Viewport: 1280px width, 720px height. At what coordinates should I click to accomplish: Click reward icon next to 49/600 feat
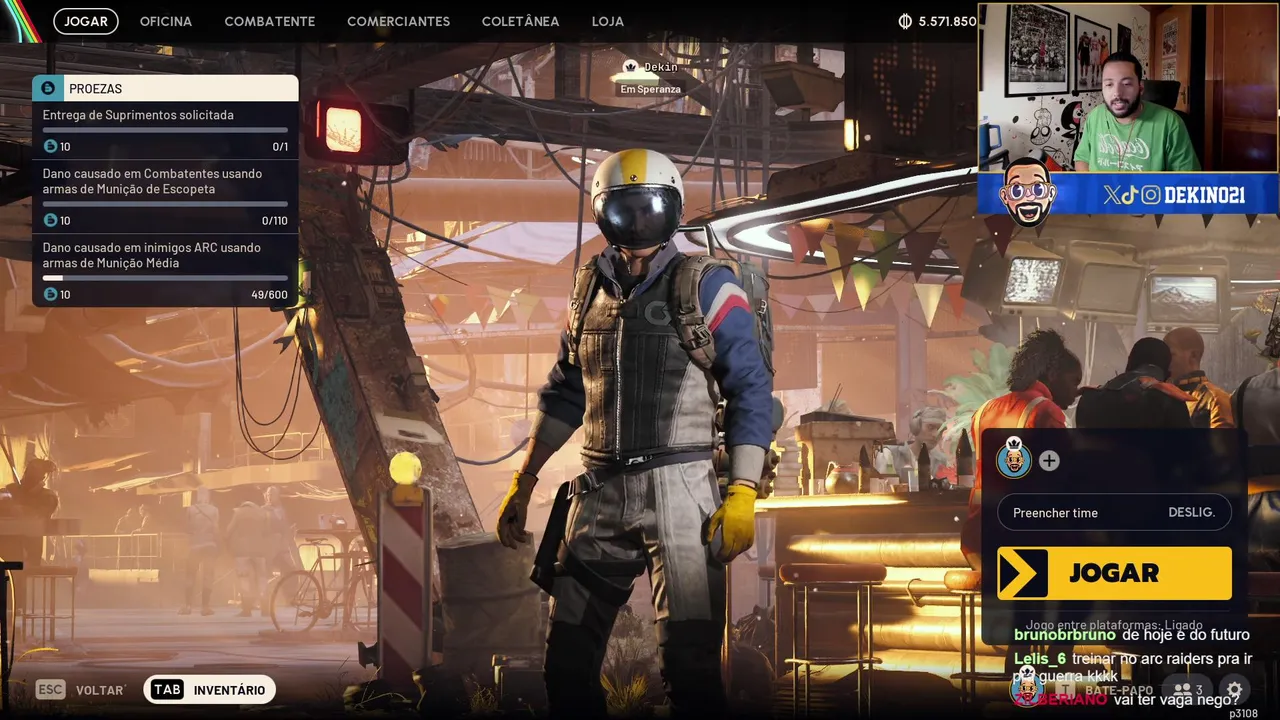50,294
